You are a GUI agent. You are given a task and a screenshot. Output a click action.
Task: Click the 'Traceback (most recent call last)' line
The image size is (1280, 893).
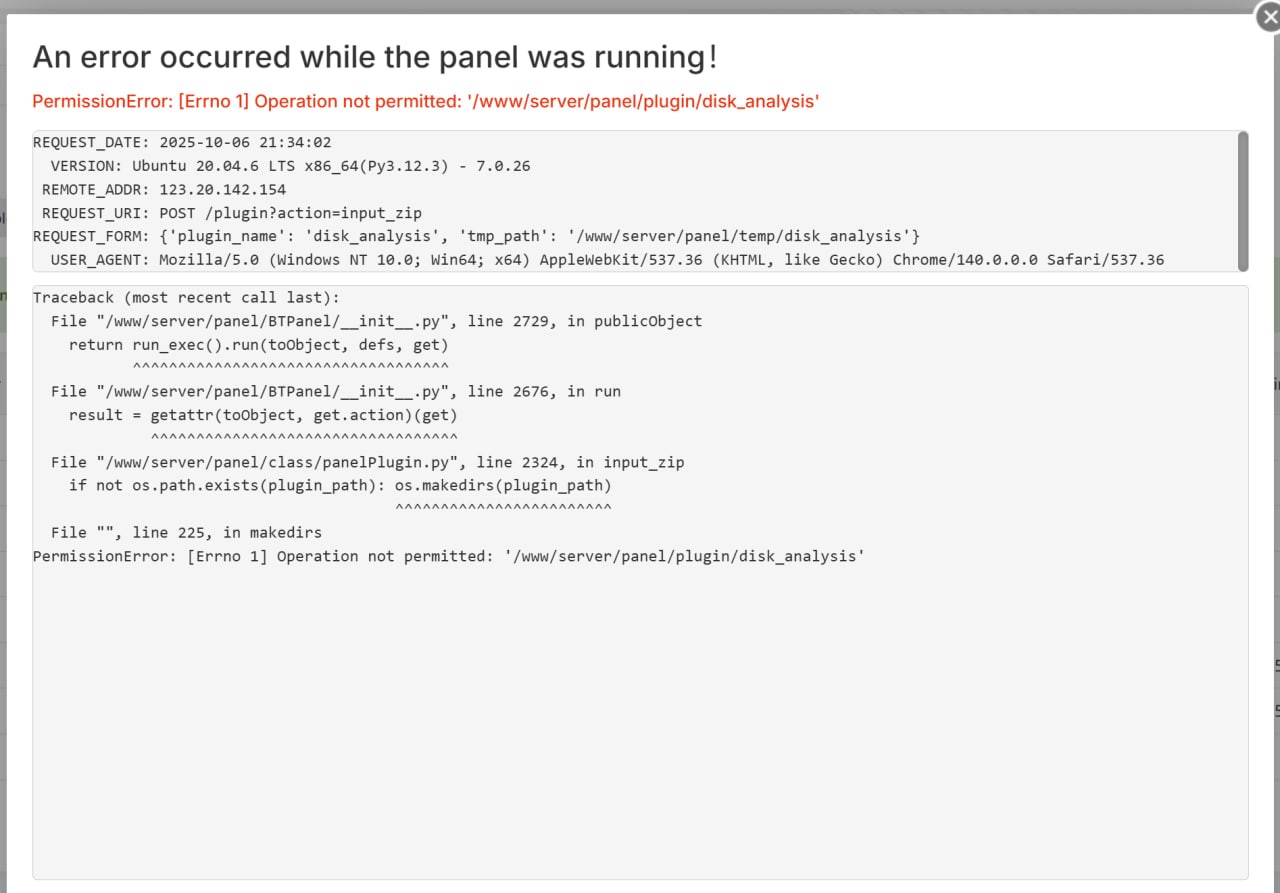click(186, 297)
